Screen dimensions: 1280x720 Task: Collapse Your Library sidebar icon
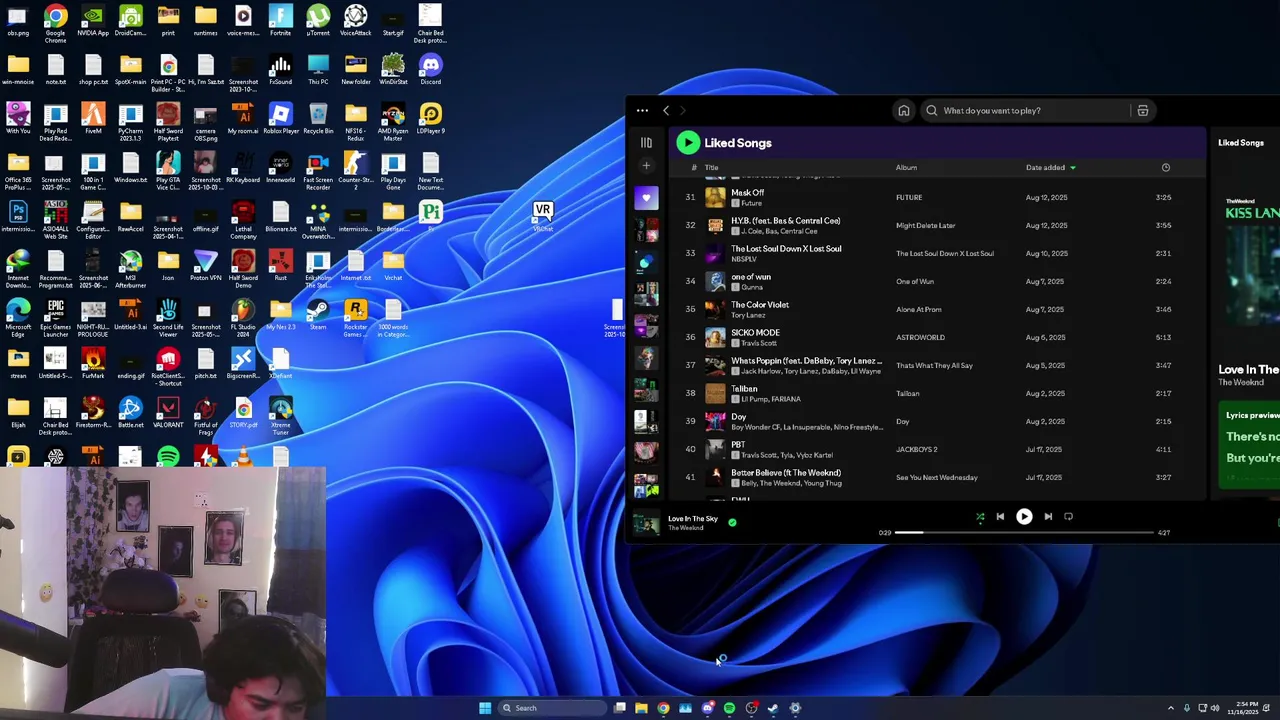646,143
